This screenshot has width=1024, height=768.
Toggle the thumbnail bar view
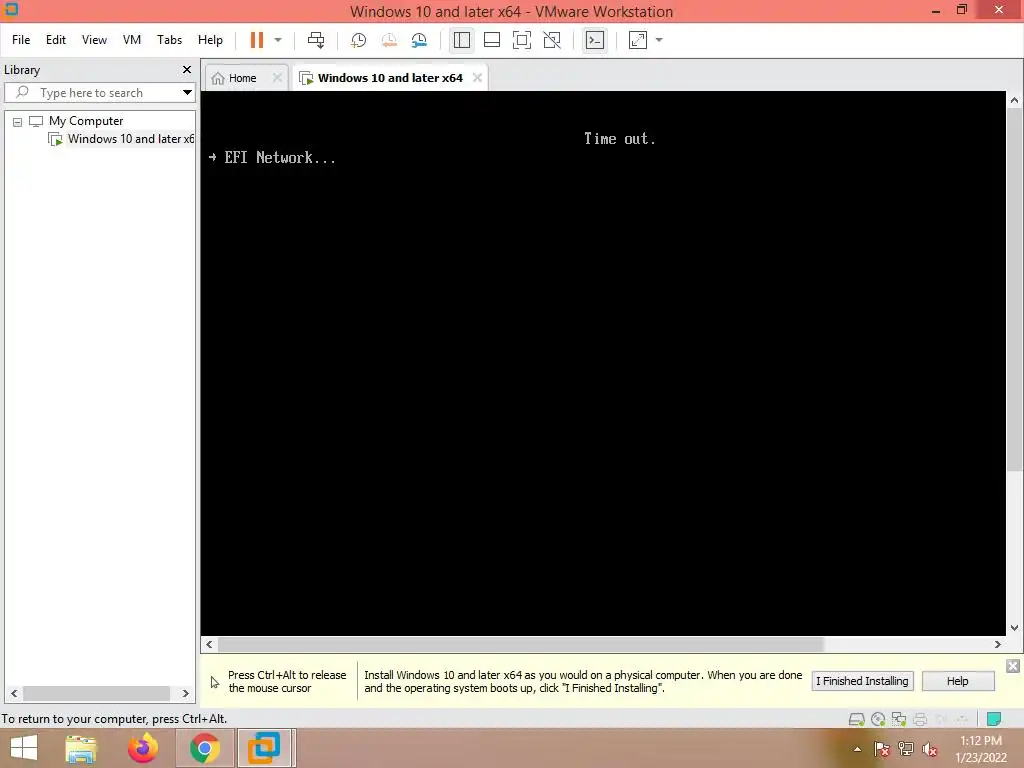pos(492,40)
